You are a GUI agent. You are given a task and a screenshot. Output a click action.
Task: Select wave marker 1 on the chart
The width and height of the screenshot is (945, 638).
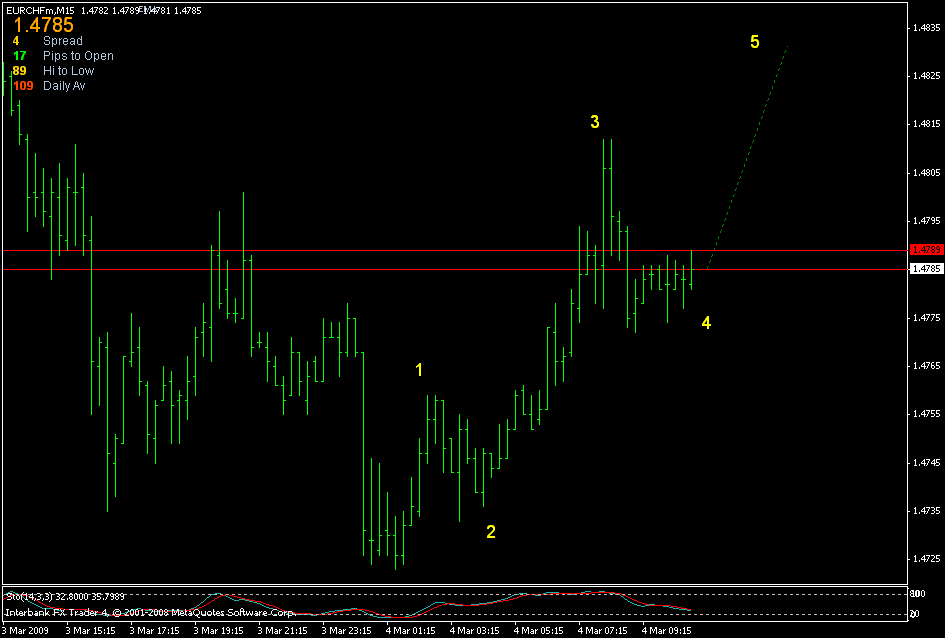(420, 369)
